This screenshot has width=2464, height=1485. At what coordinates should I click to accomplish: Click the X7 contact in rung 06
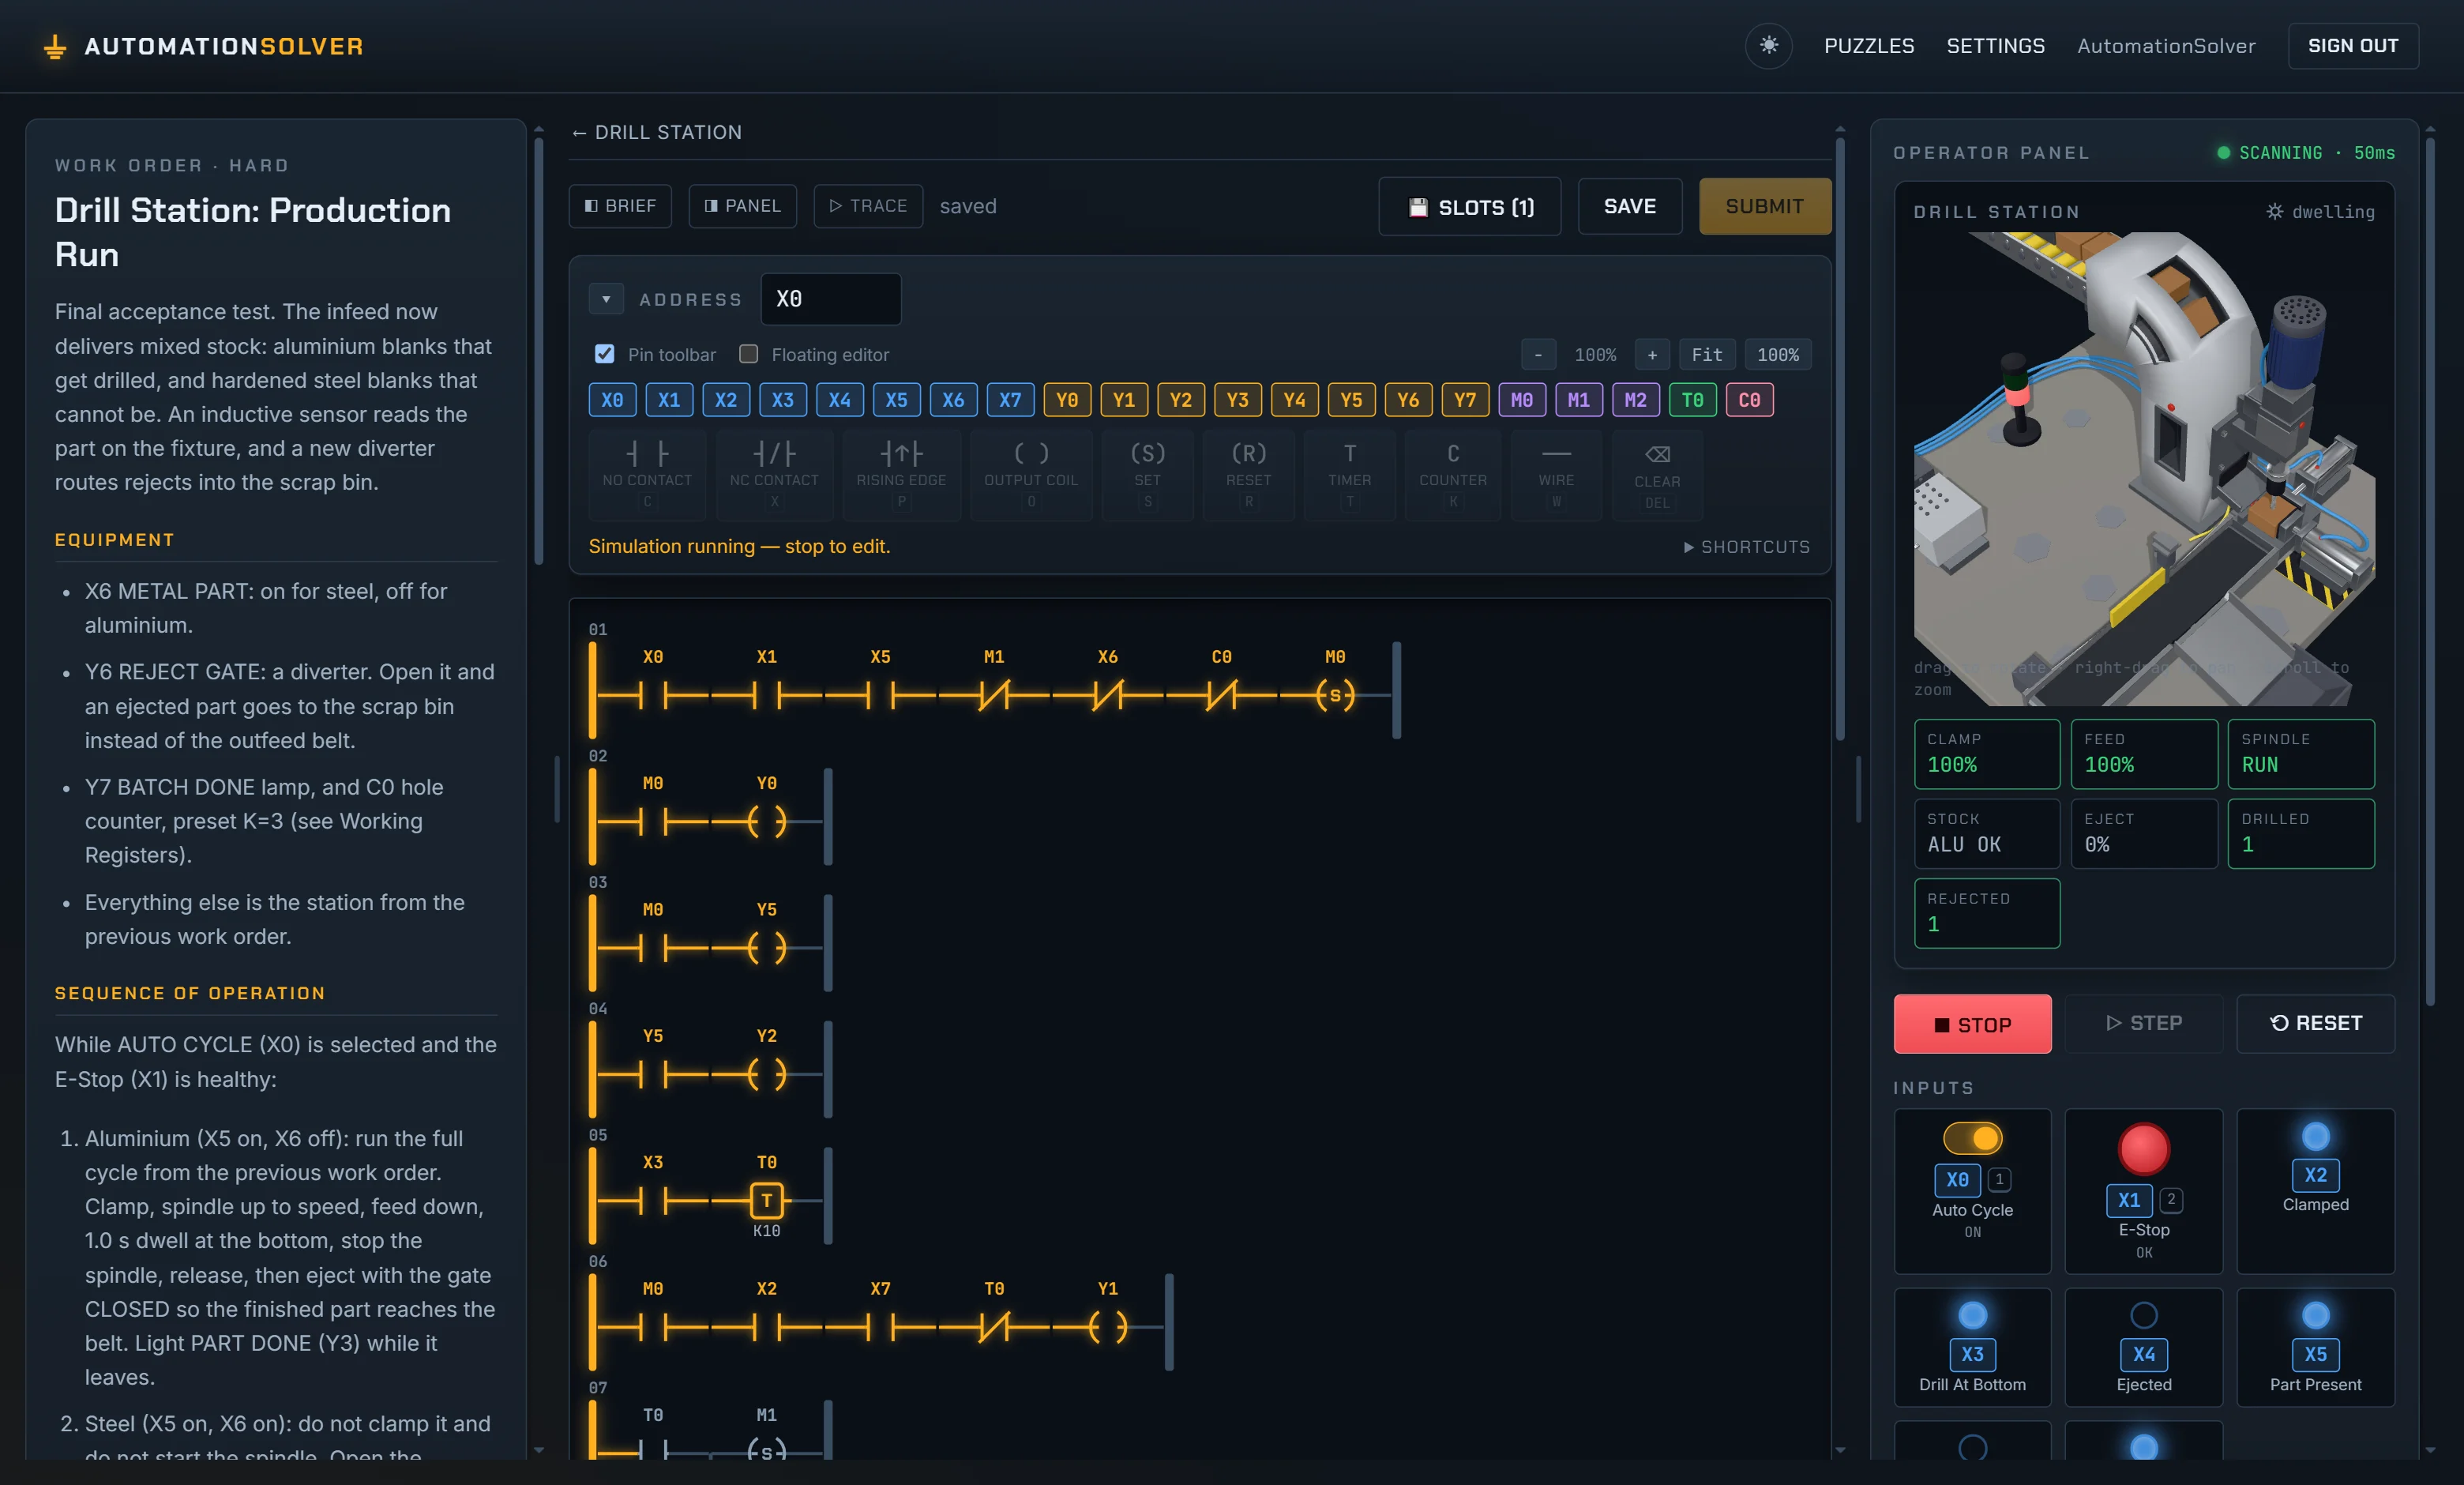pos(880,1327)
